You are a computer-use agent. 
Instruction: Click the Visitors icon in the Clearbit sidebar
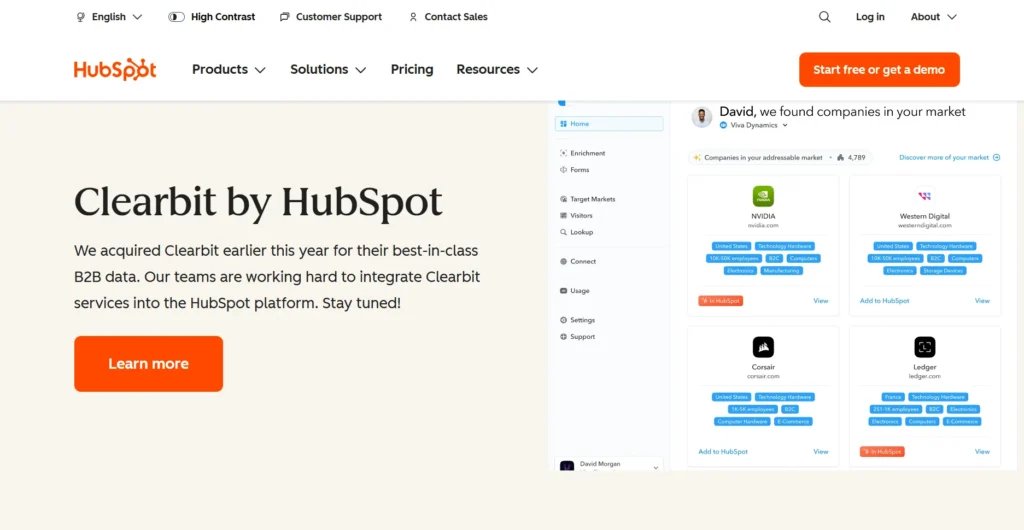(x=564, y=215)
